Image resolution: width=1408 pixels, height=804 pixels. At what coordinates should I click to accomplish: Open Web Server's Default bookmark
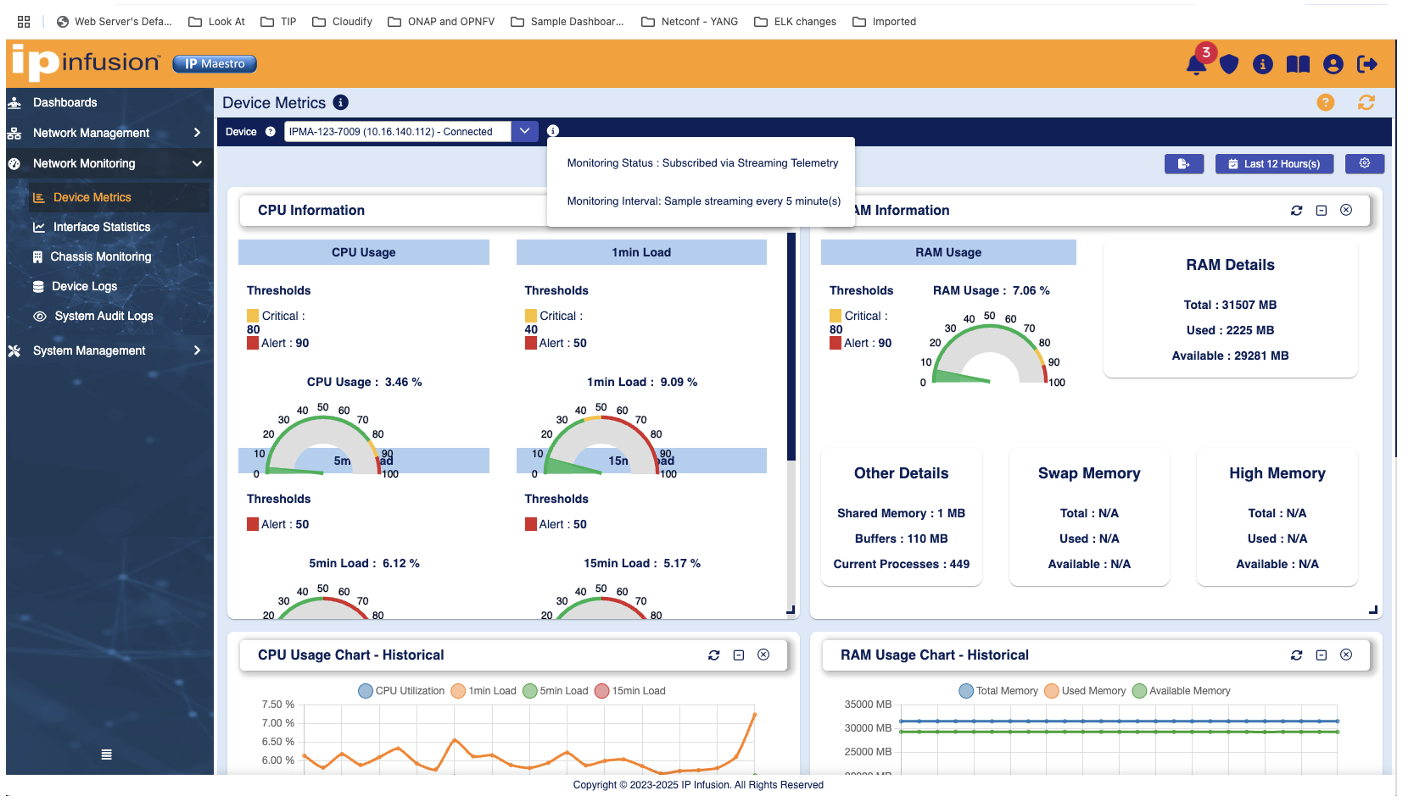[114, 21]
